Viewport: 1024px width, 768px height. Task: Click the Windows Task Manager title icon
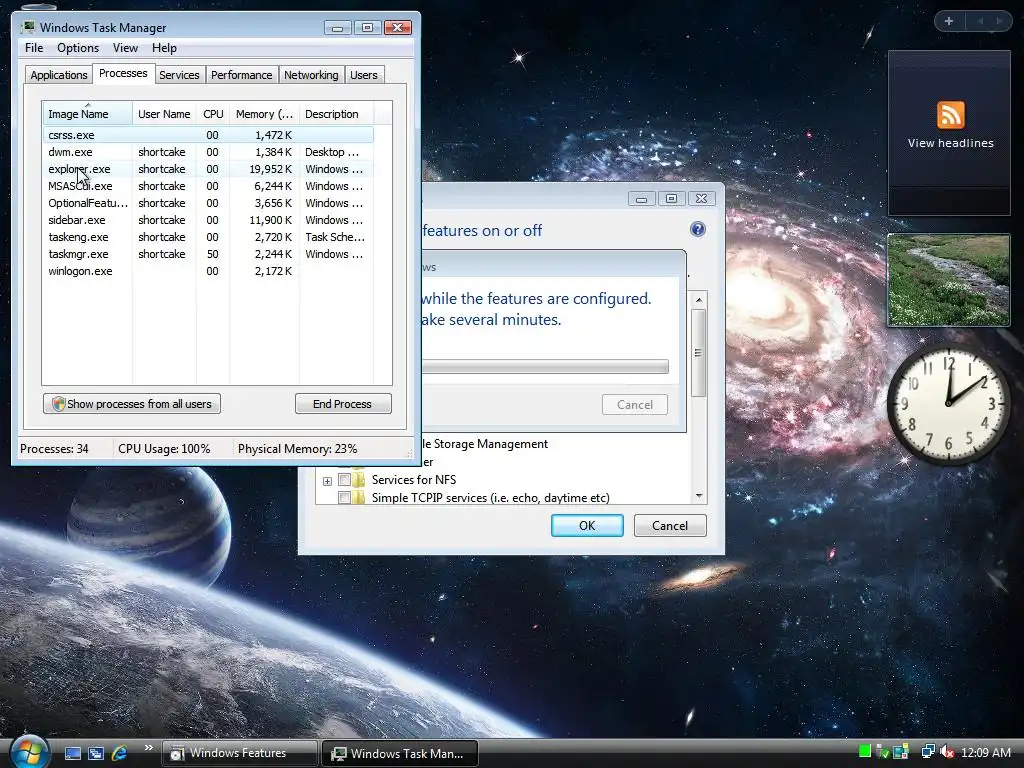tap(27, 27)
